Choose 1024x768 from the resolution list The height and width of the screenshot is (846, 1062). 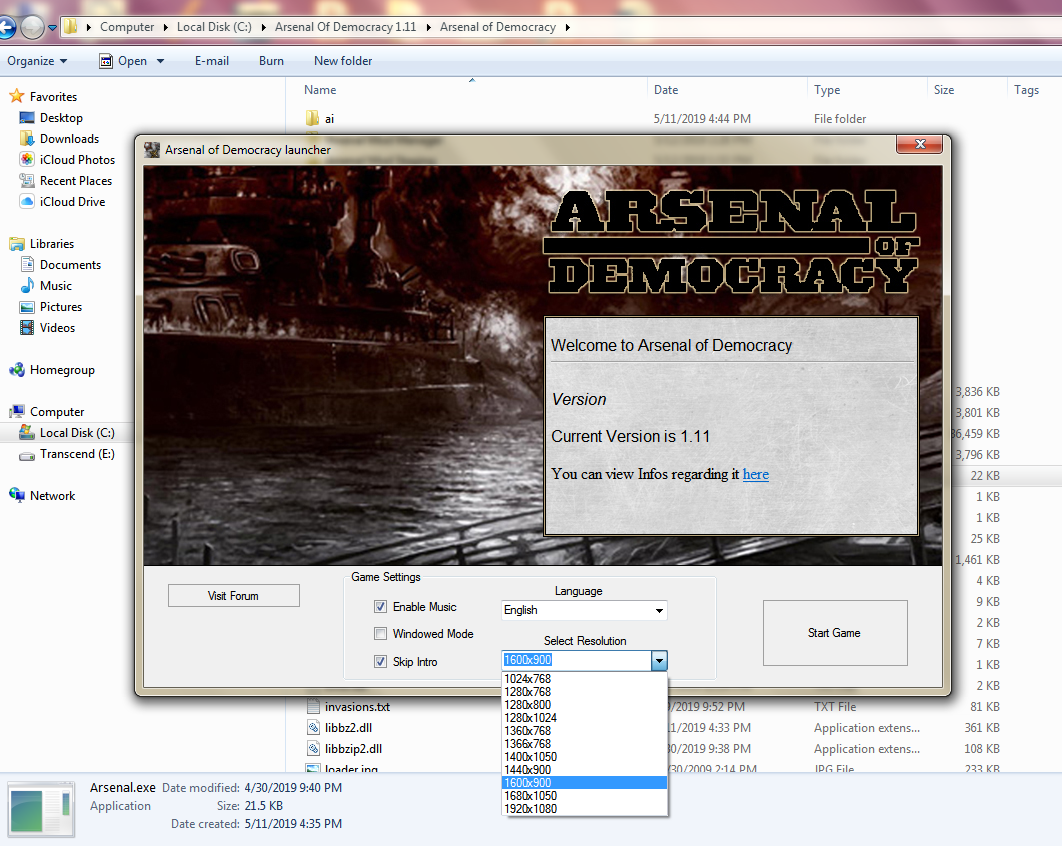[x=584, y=679]
